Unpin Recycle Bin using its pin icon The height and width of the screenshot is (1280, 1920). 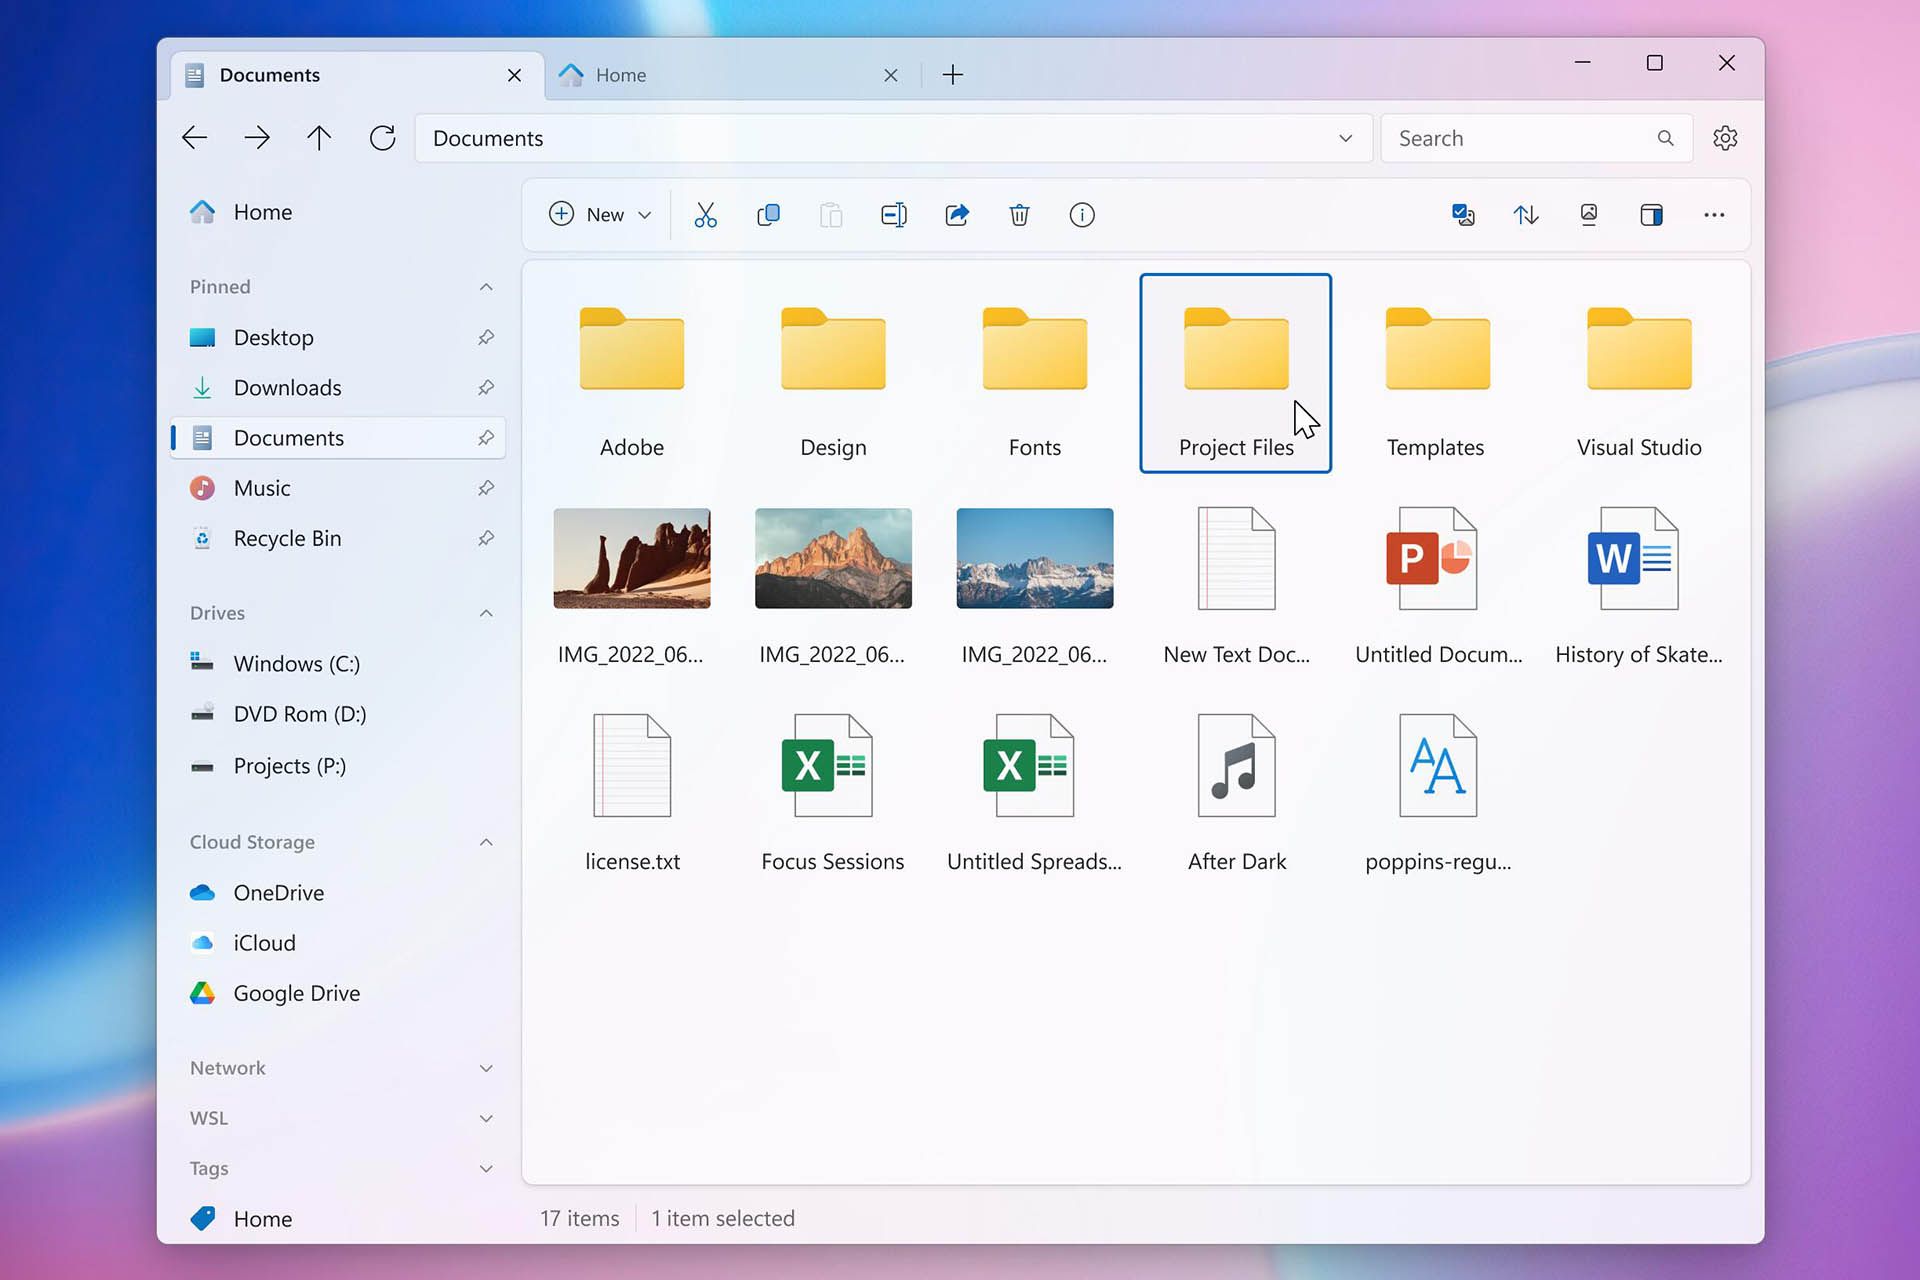[x=486, y=538]
